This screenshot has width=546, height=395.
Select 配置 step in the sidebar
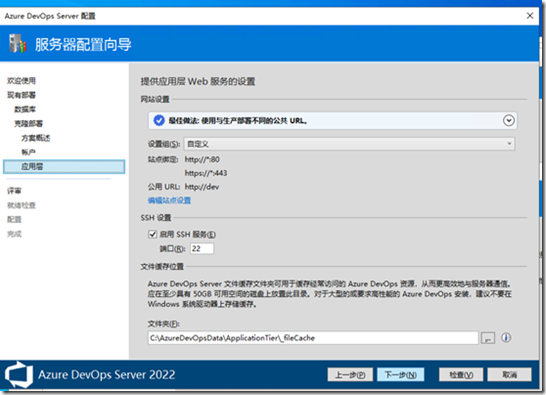[x=14, y=219]
